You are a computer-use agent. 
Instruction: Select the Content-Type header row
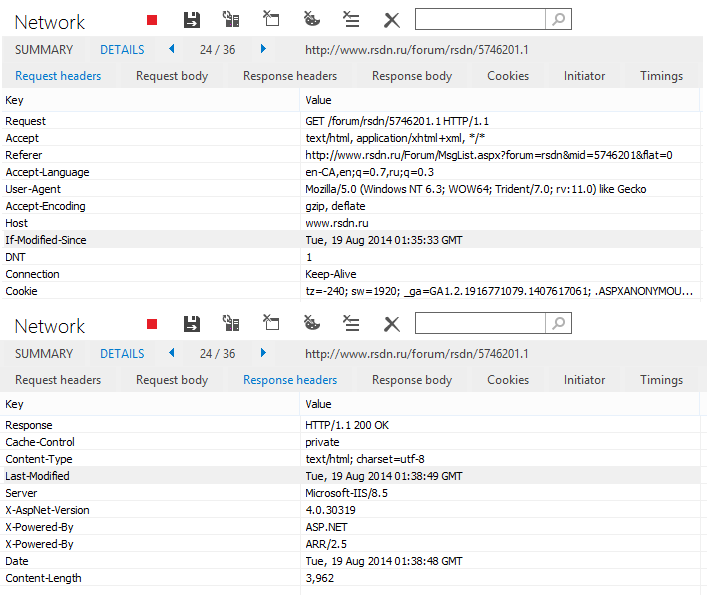pos(351,459)
